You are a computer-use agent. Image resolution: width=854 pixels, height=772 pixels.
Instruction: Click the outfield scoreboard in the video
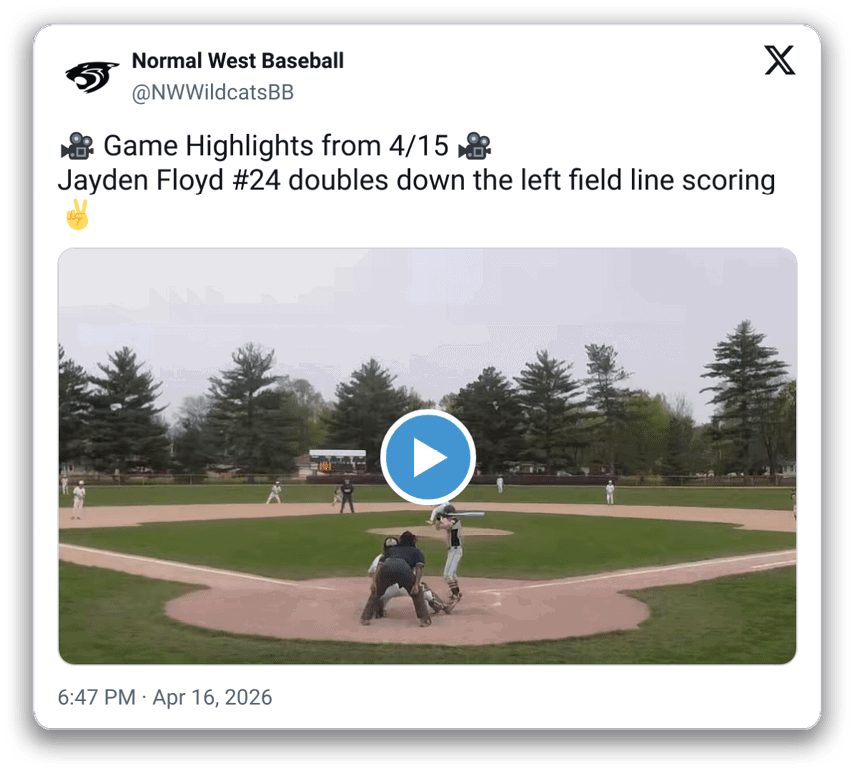click(x=338, y=461)
